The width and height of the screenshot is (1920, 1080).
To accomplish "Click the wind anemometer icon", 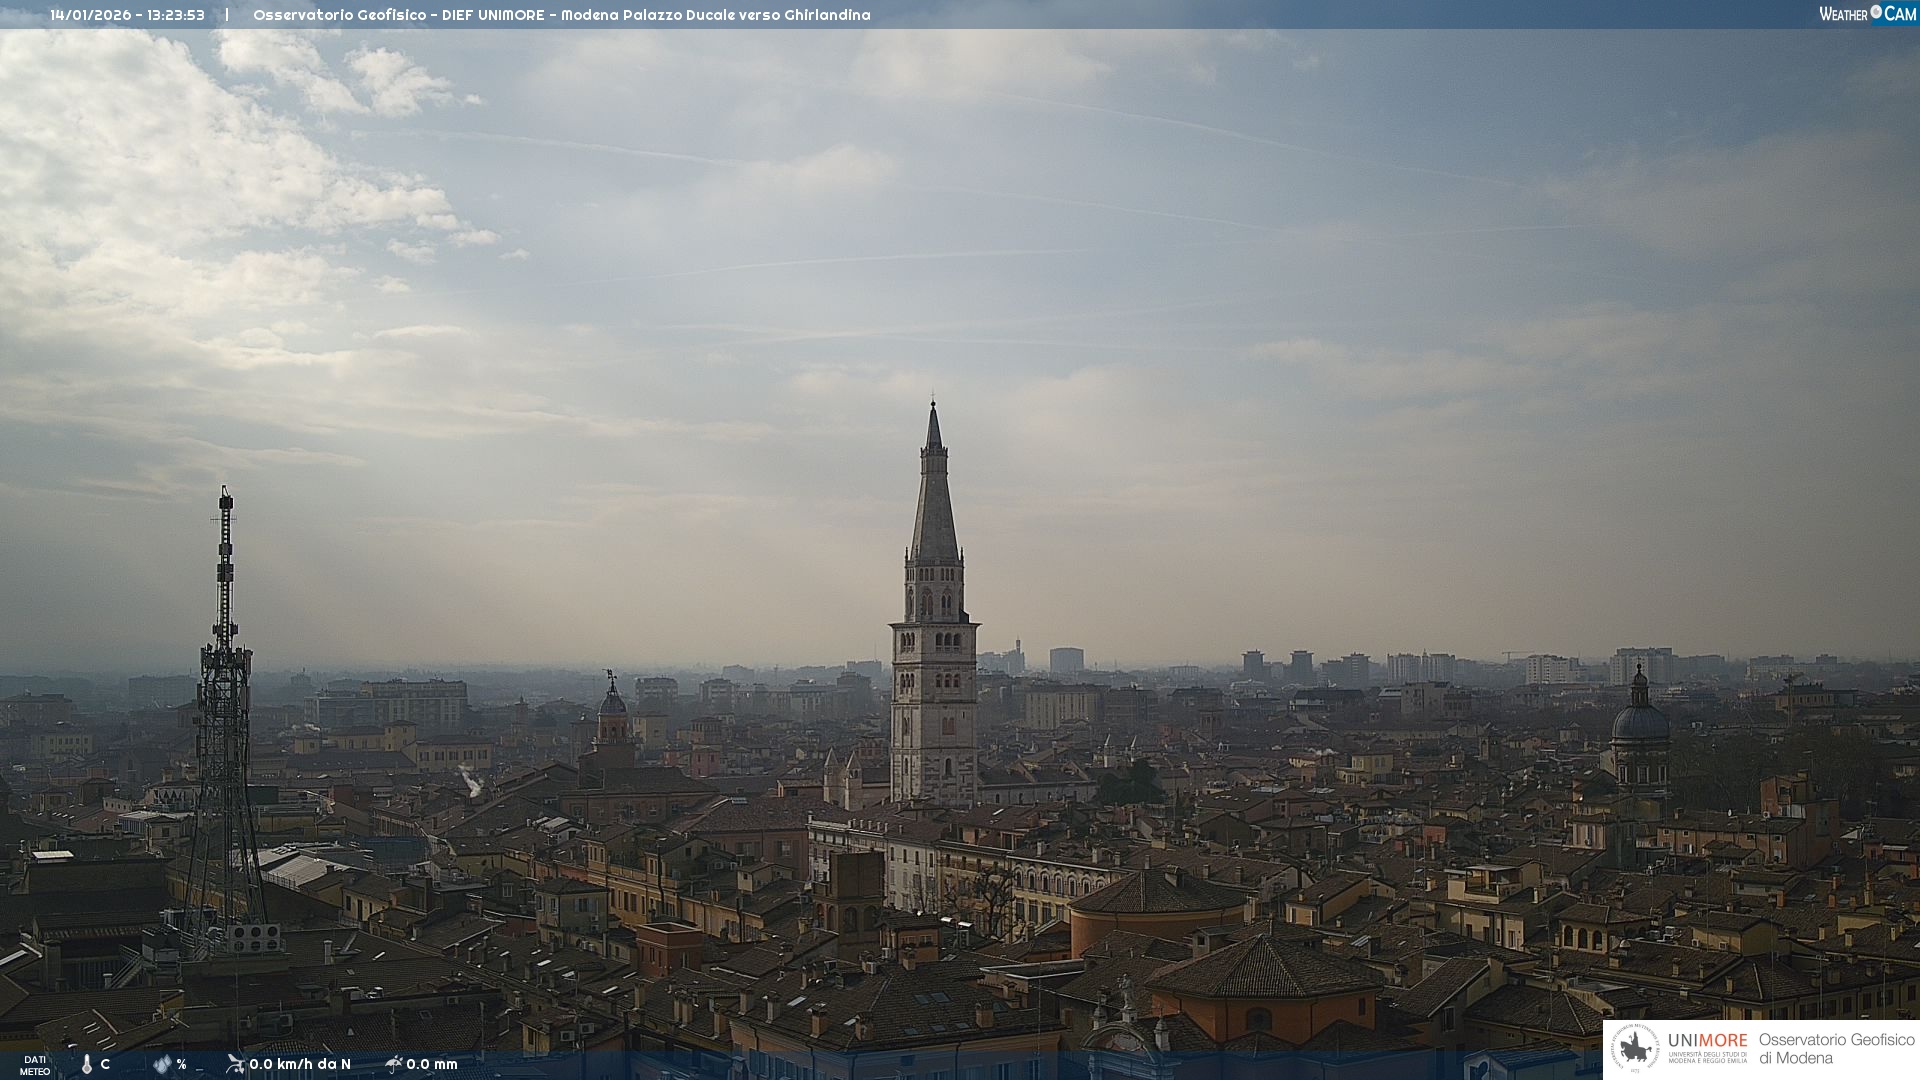I will point(235,1064).
